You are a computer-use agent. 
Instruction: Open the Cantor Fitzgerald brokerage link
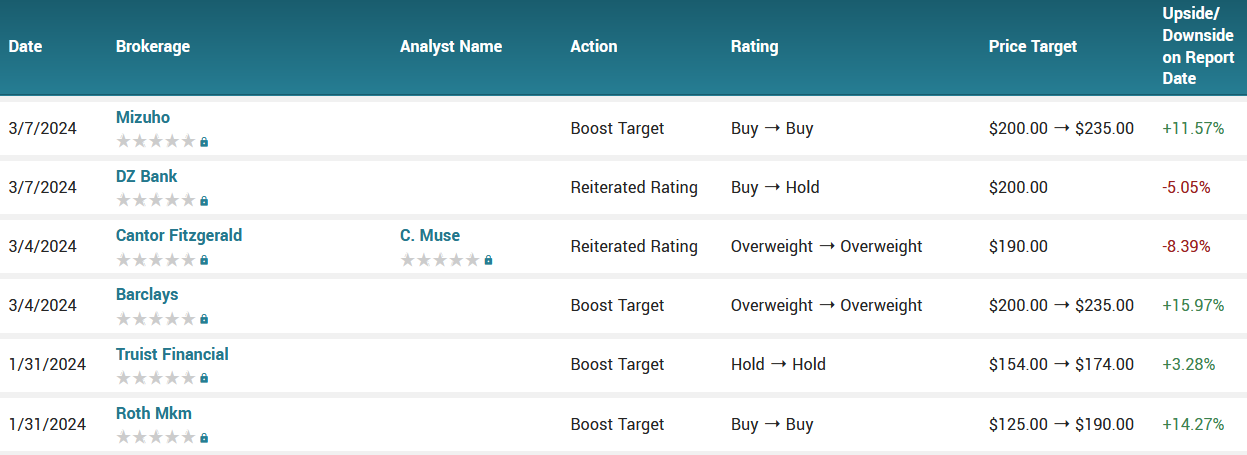[x=179, y=236]
